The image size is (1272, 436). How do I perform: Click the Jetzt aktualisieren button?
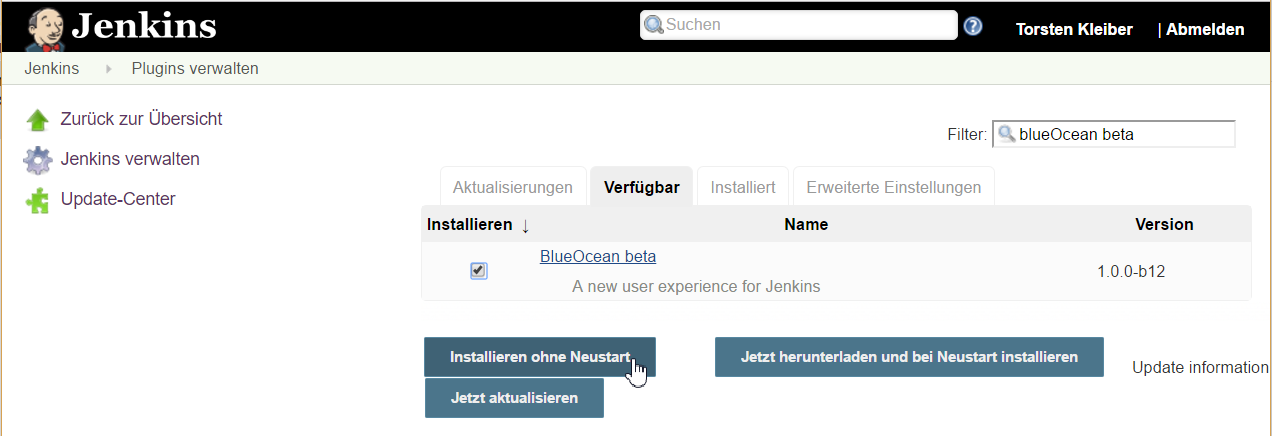[x=514, y=398]
